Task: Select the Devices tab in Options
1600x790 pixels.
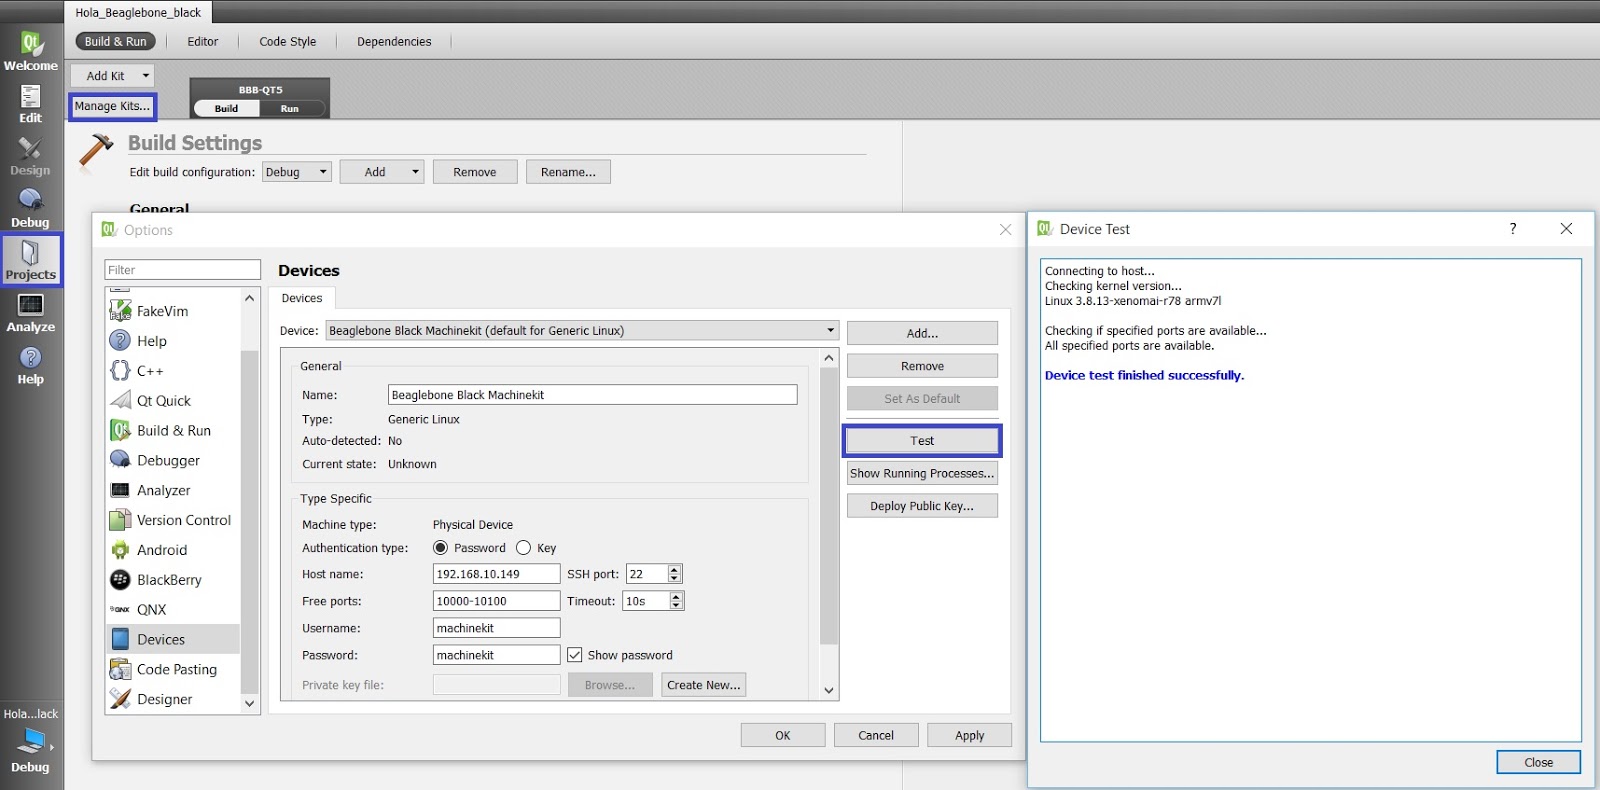Action: (302, 298)
